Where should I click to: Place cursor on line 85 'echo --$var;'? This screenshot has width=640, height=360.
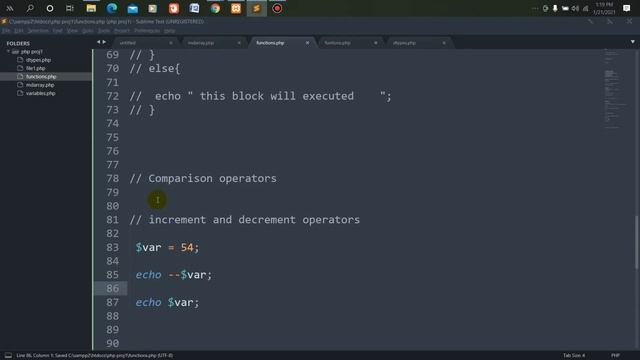pyautogui.click(x=173, y=275)
